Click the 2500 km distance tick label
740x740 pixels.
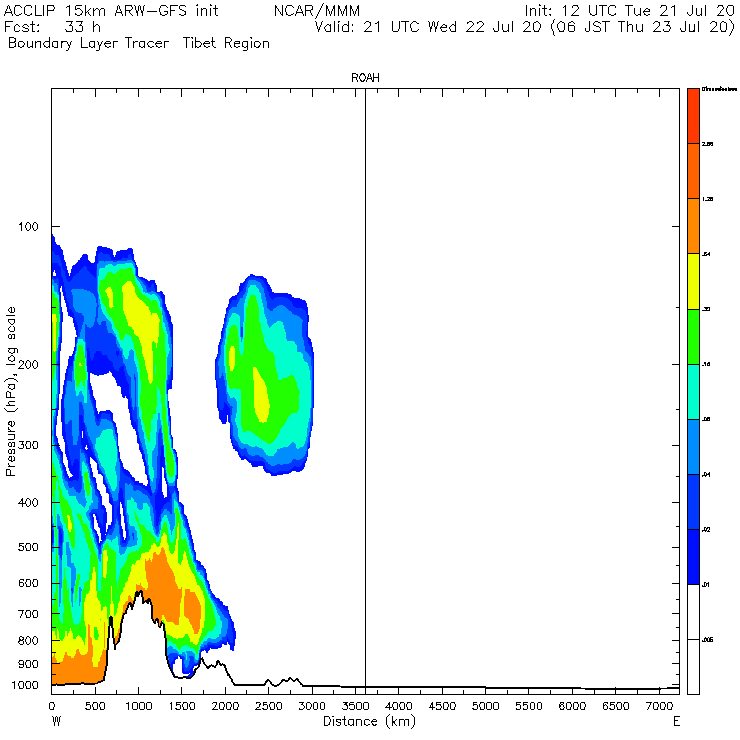(269, 706)
